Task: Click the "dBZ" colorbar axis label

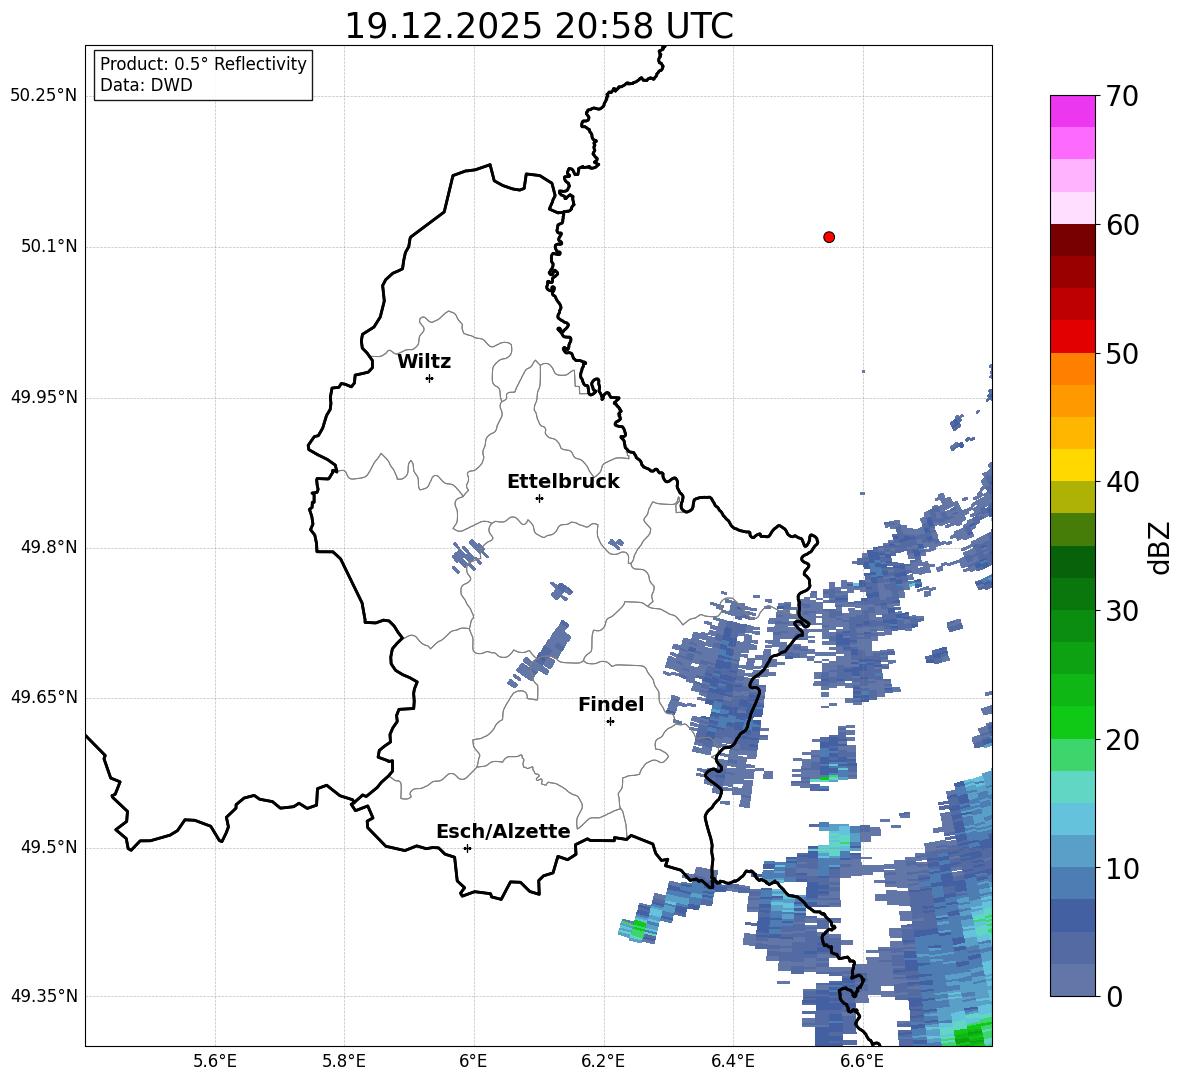Action: coord(1161,547)
